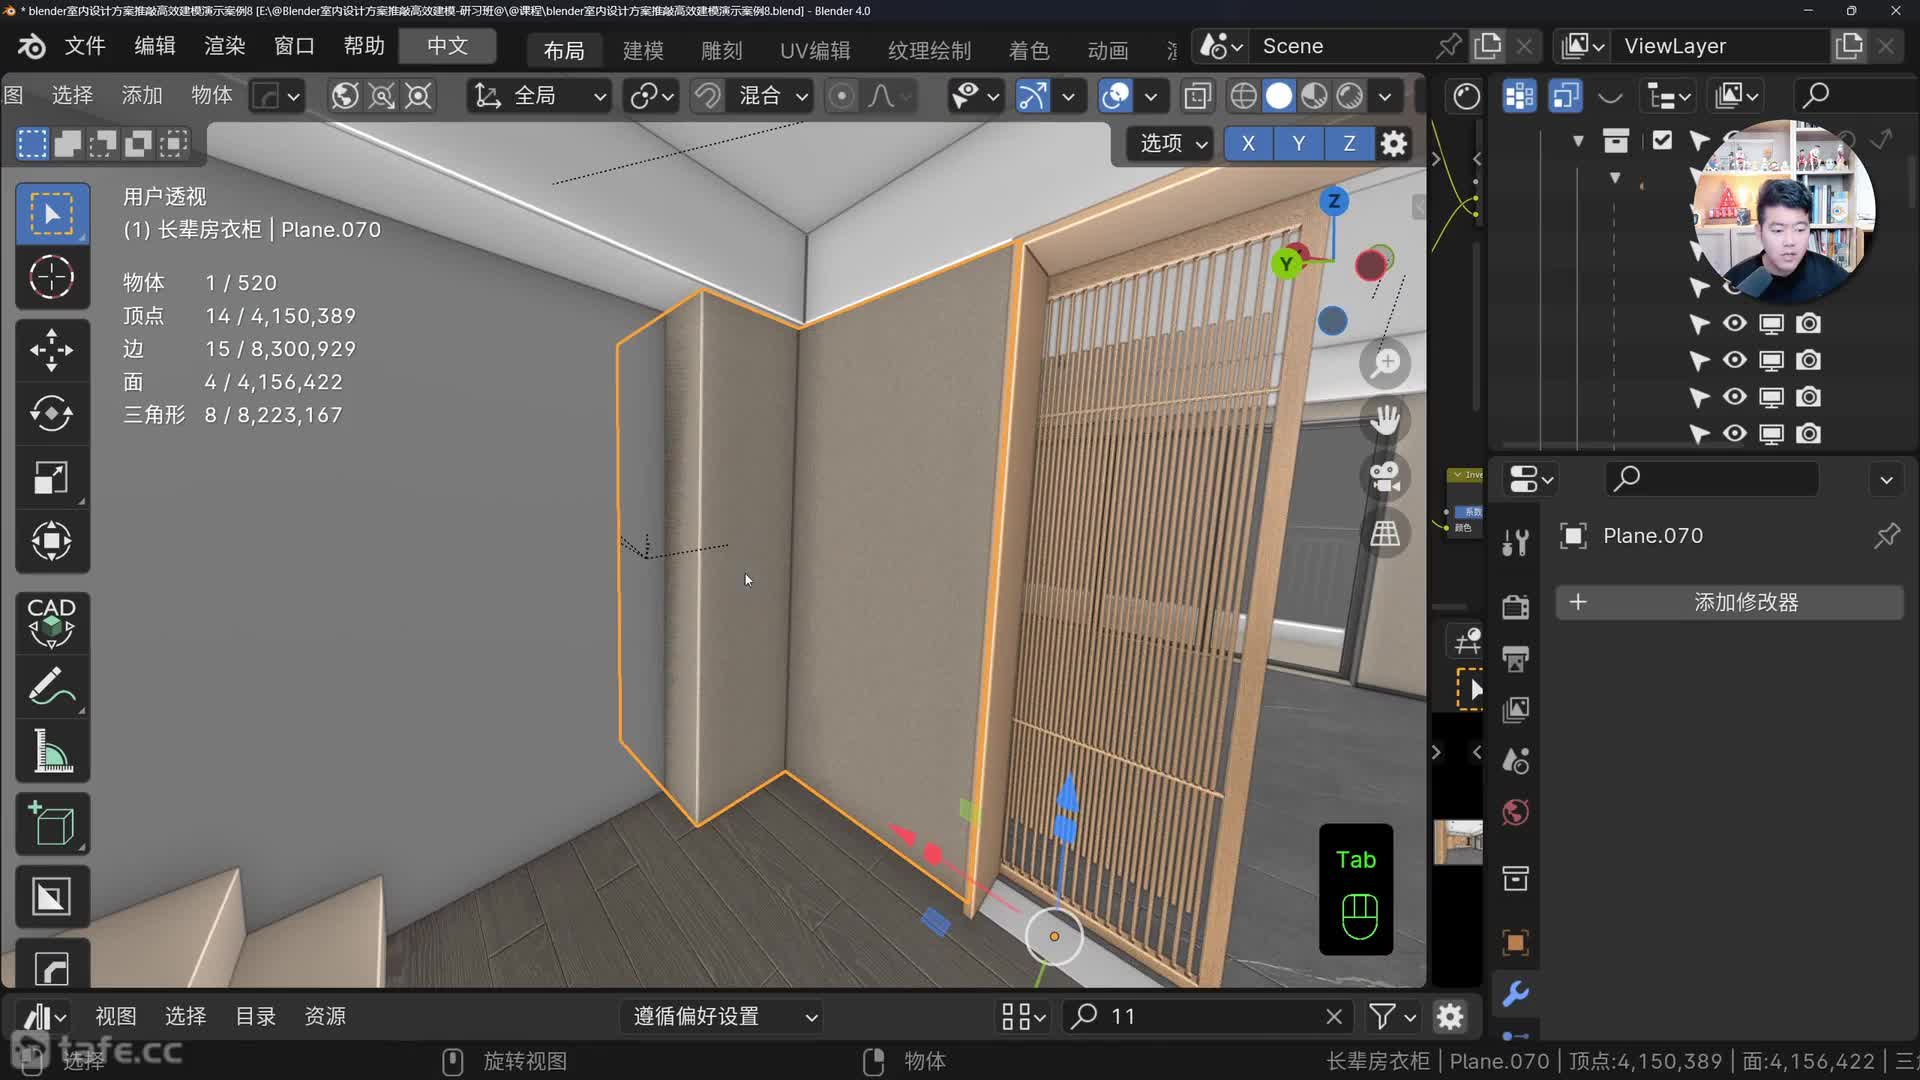
Task: Open the 文件 menu
Action: [85, 46]
